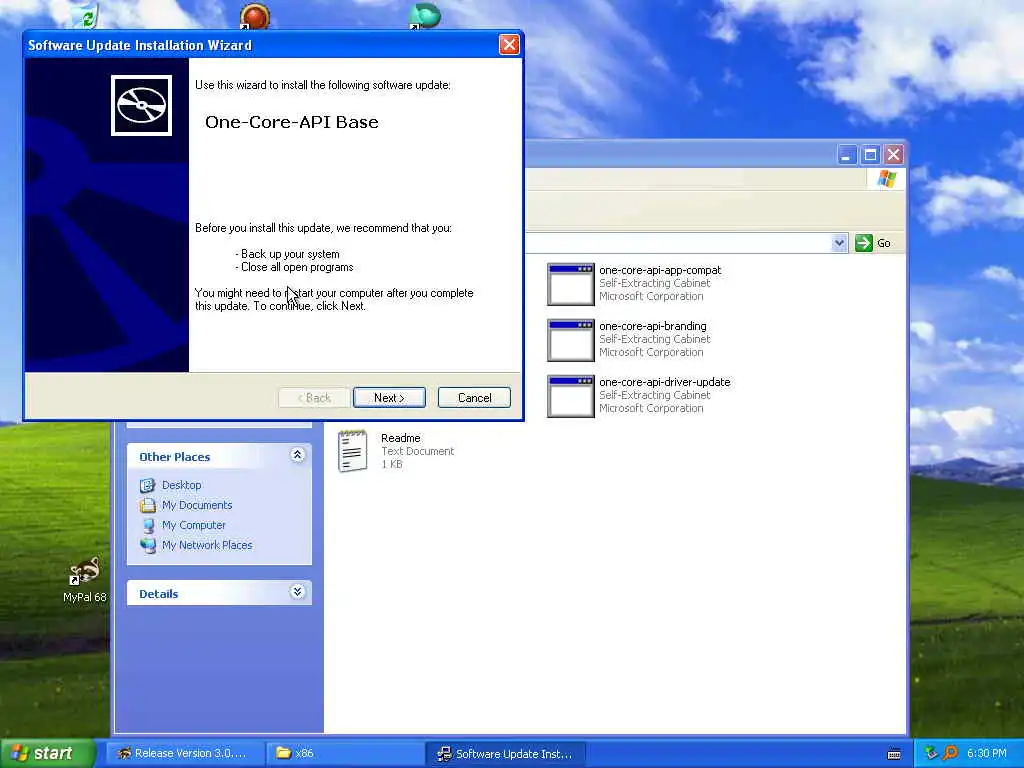Click the My Documents folder icon
The width and height of the screenshot is (1024, 768).
coord(148,505)
